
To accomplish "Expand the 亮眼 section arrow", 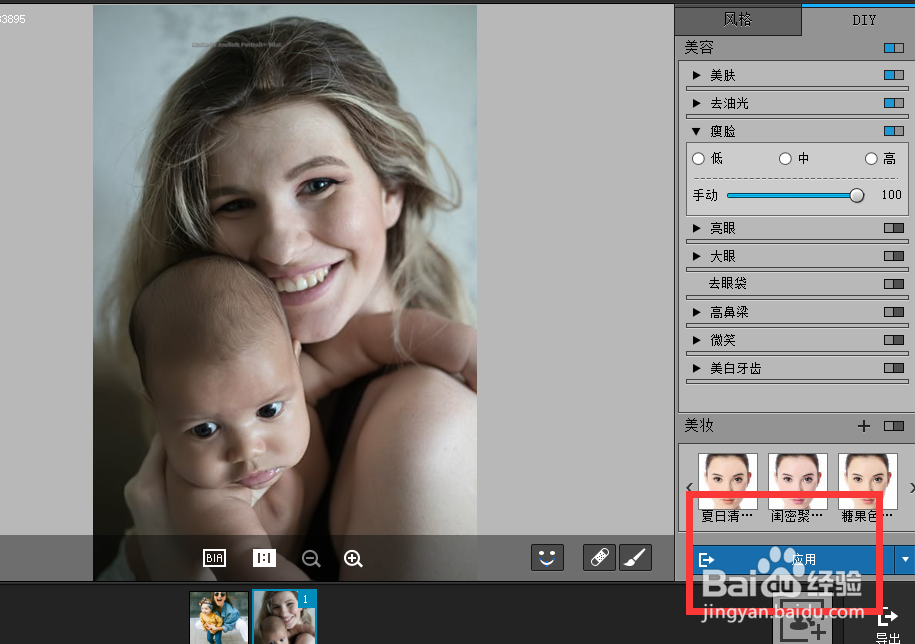I will click(696, 228).
